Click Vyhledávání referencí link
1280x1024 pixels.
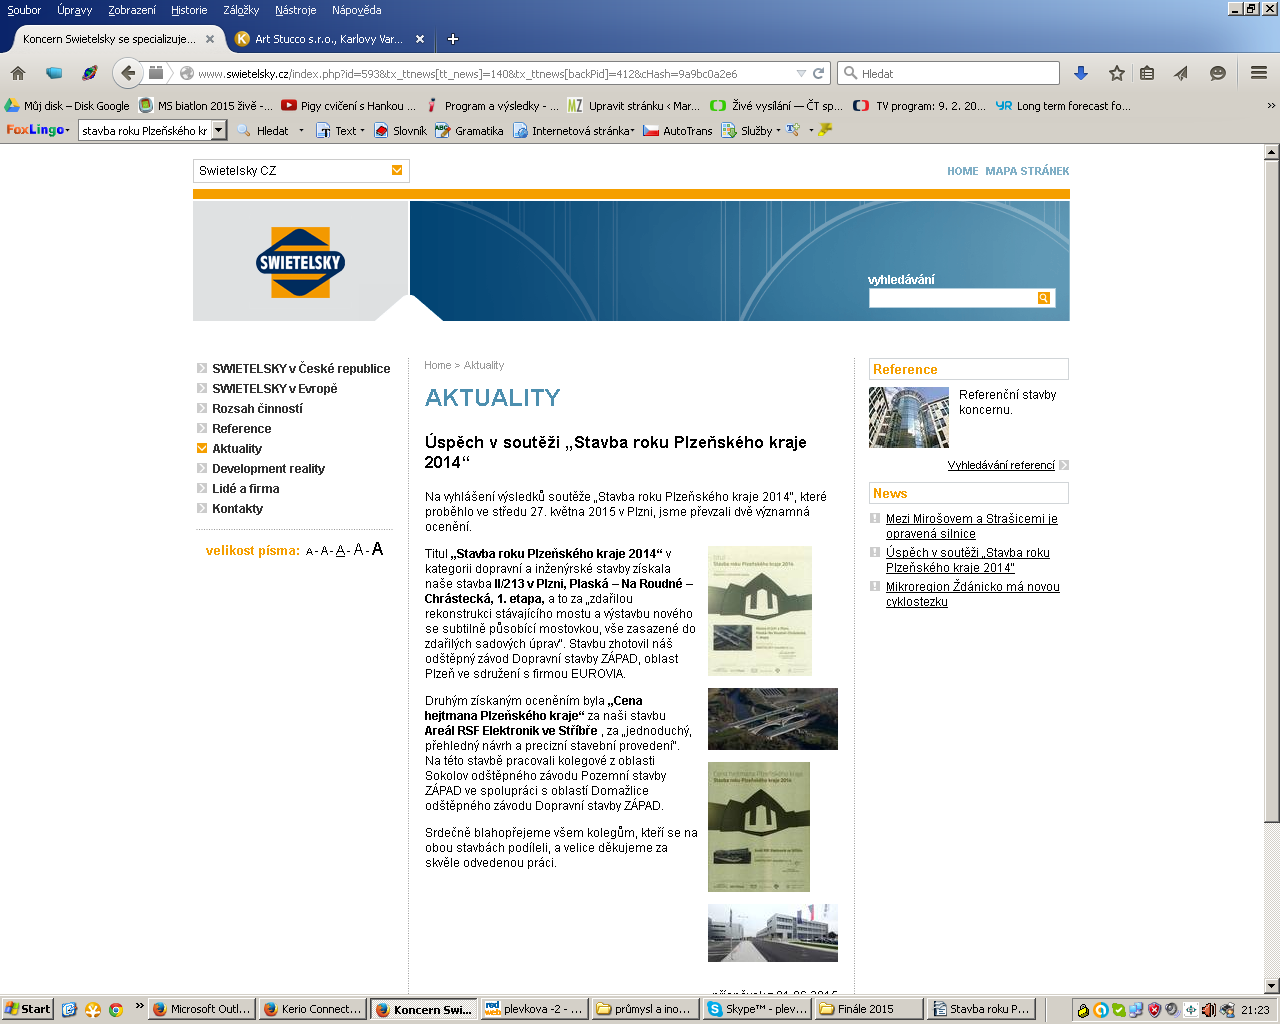pyautogui.click(x=1001, y=465)
